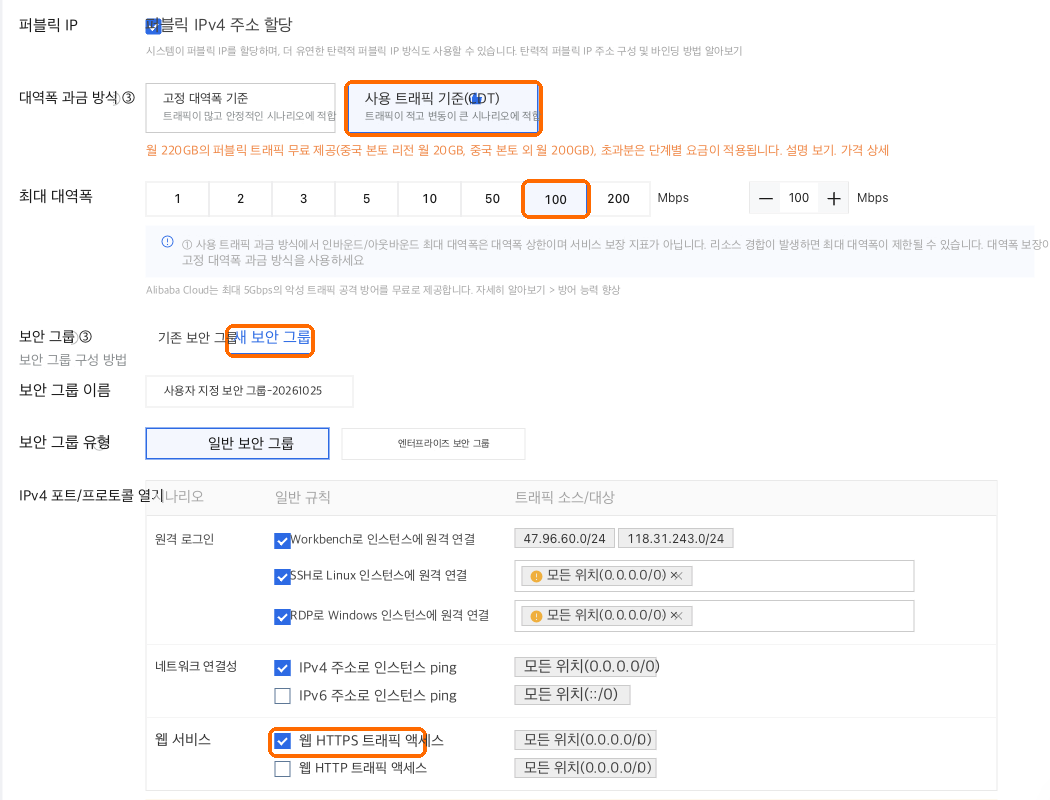Viewport: 1050px width, 800px height.
Task: Toggle the 퍼블릭 IPv4 주소 할당 checkbox
Action: point(153,25)
